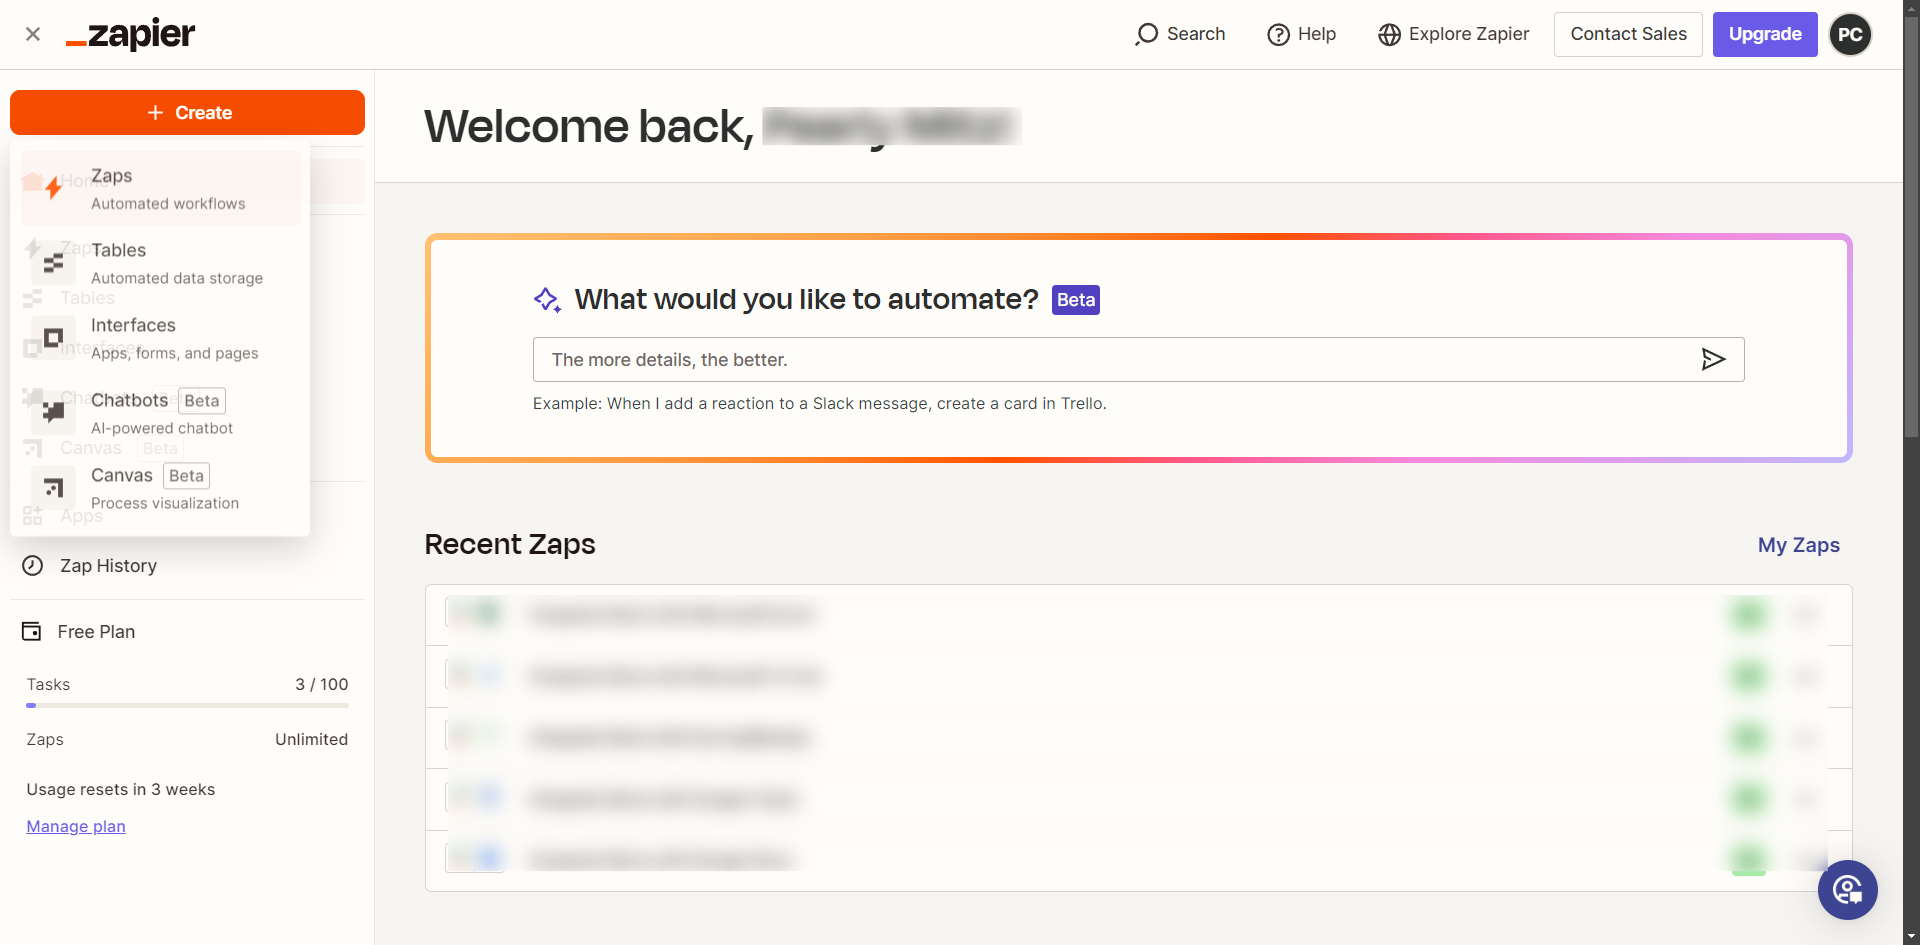The image size is (1920, 945).
Task: Click the Zap History clock icon
Action: click(x=33, y=566)
